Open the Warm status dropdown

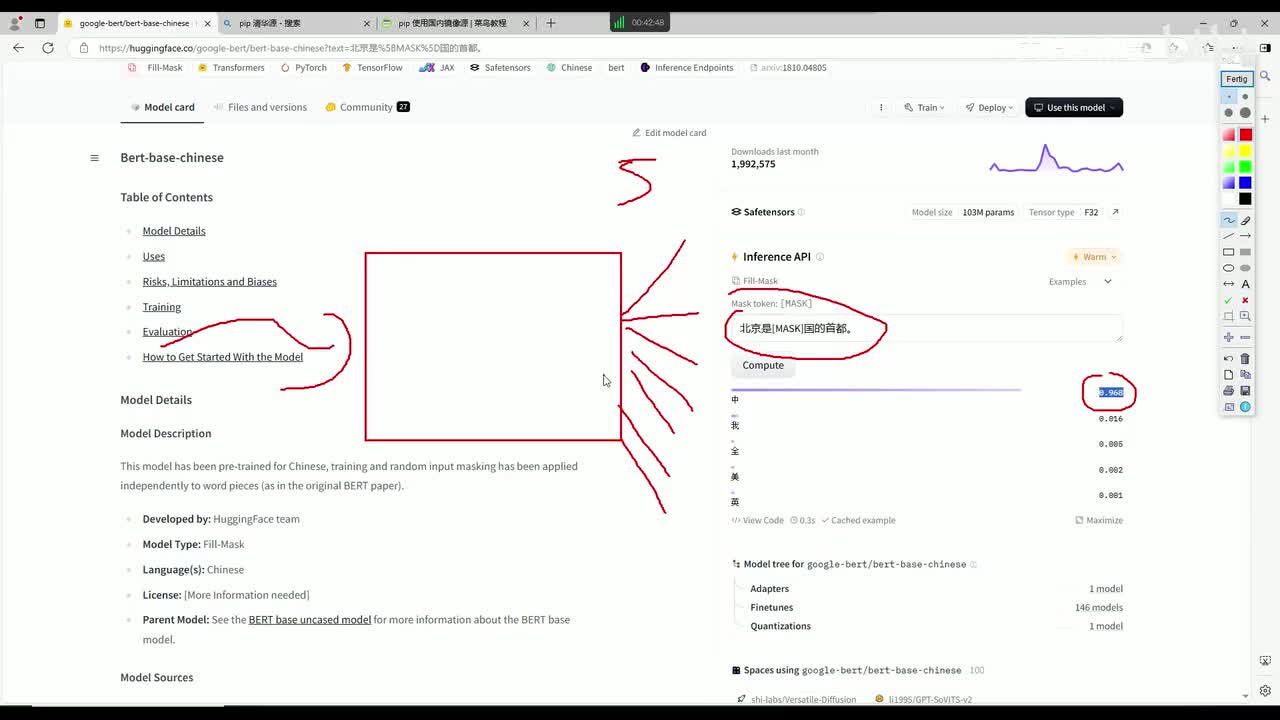click(x=1094, y=257)
